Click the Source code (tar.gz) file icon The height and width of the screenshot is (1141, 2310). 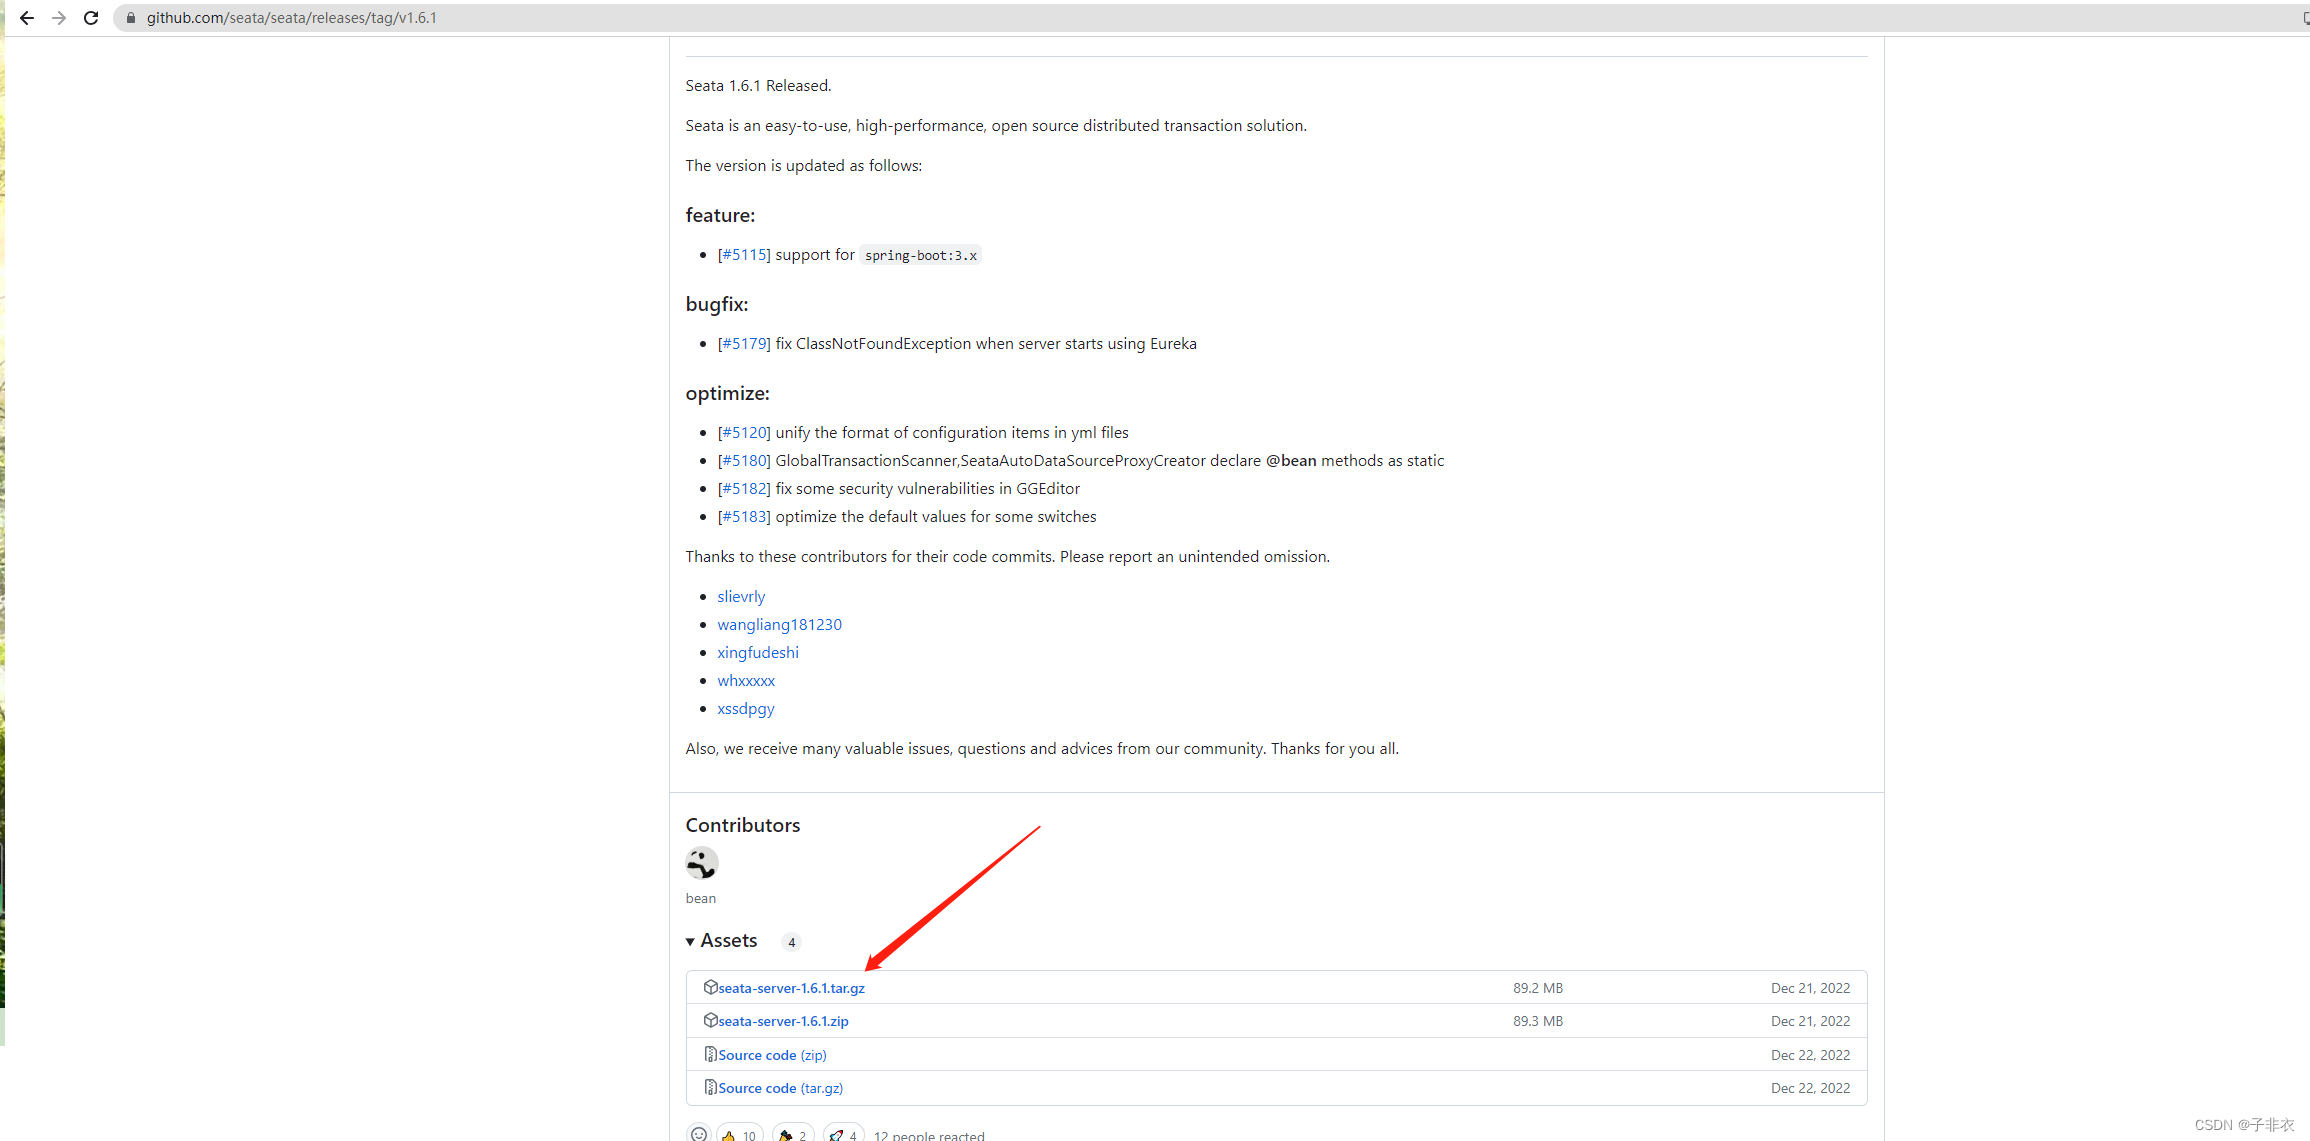[710, 1087]
